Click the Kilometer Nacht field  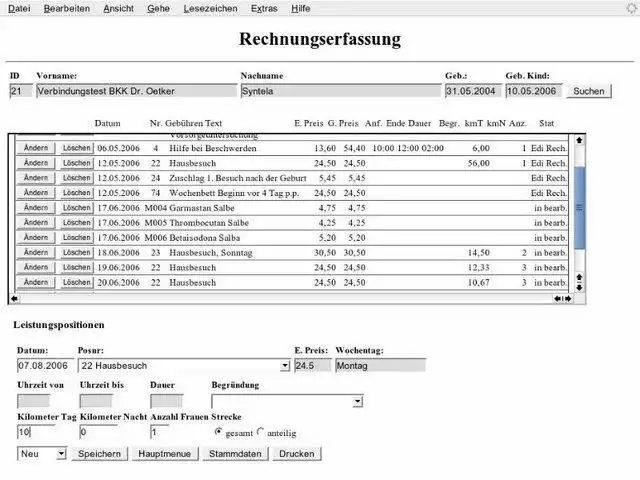point(98,432)
